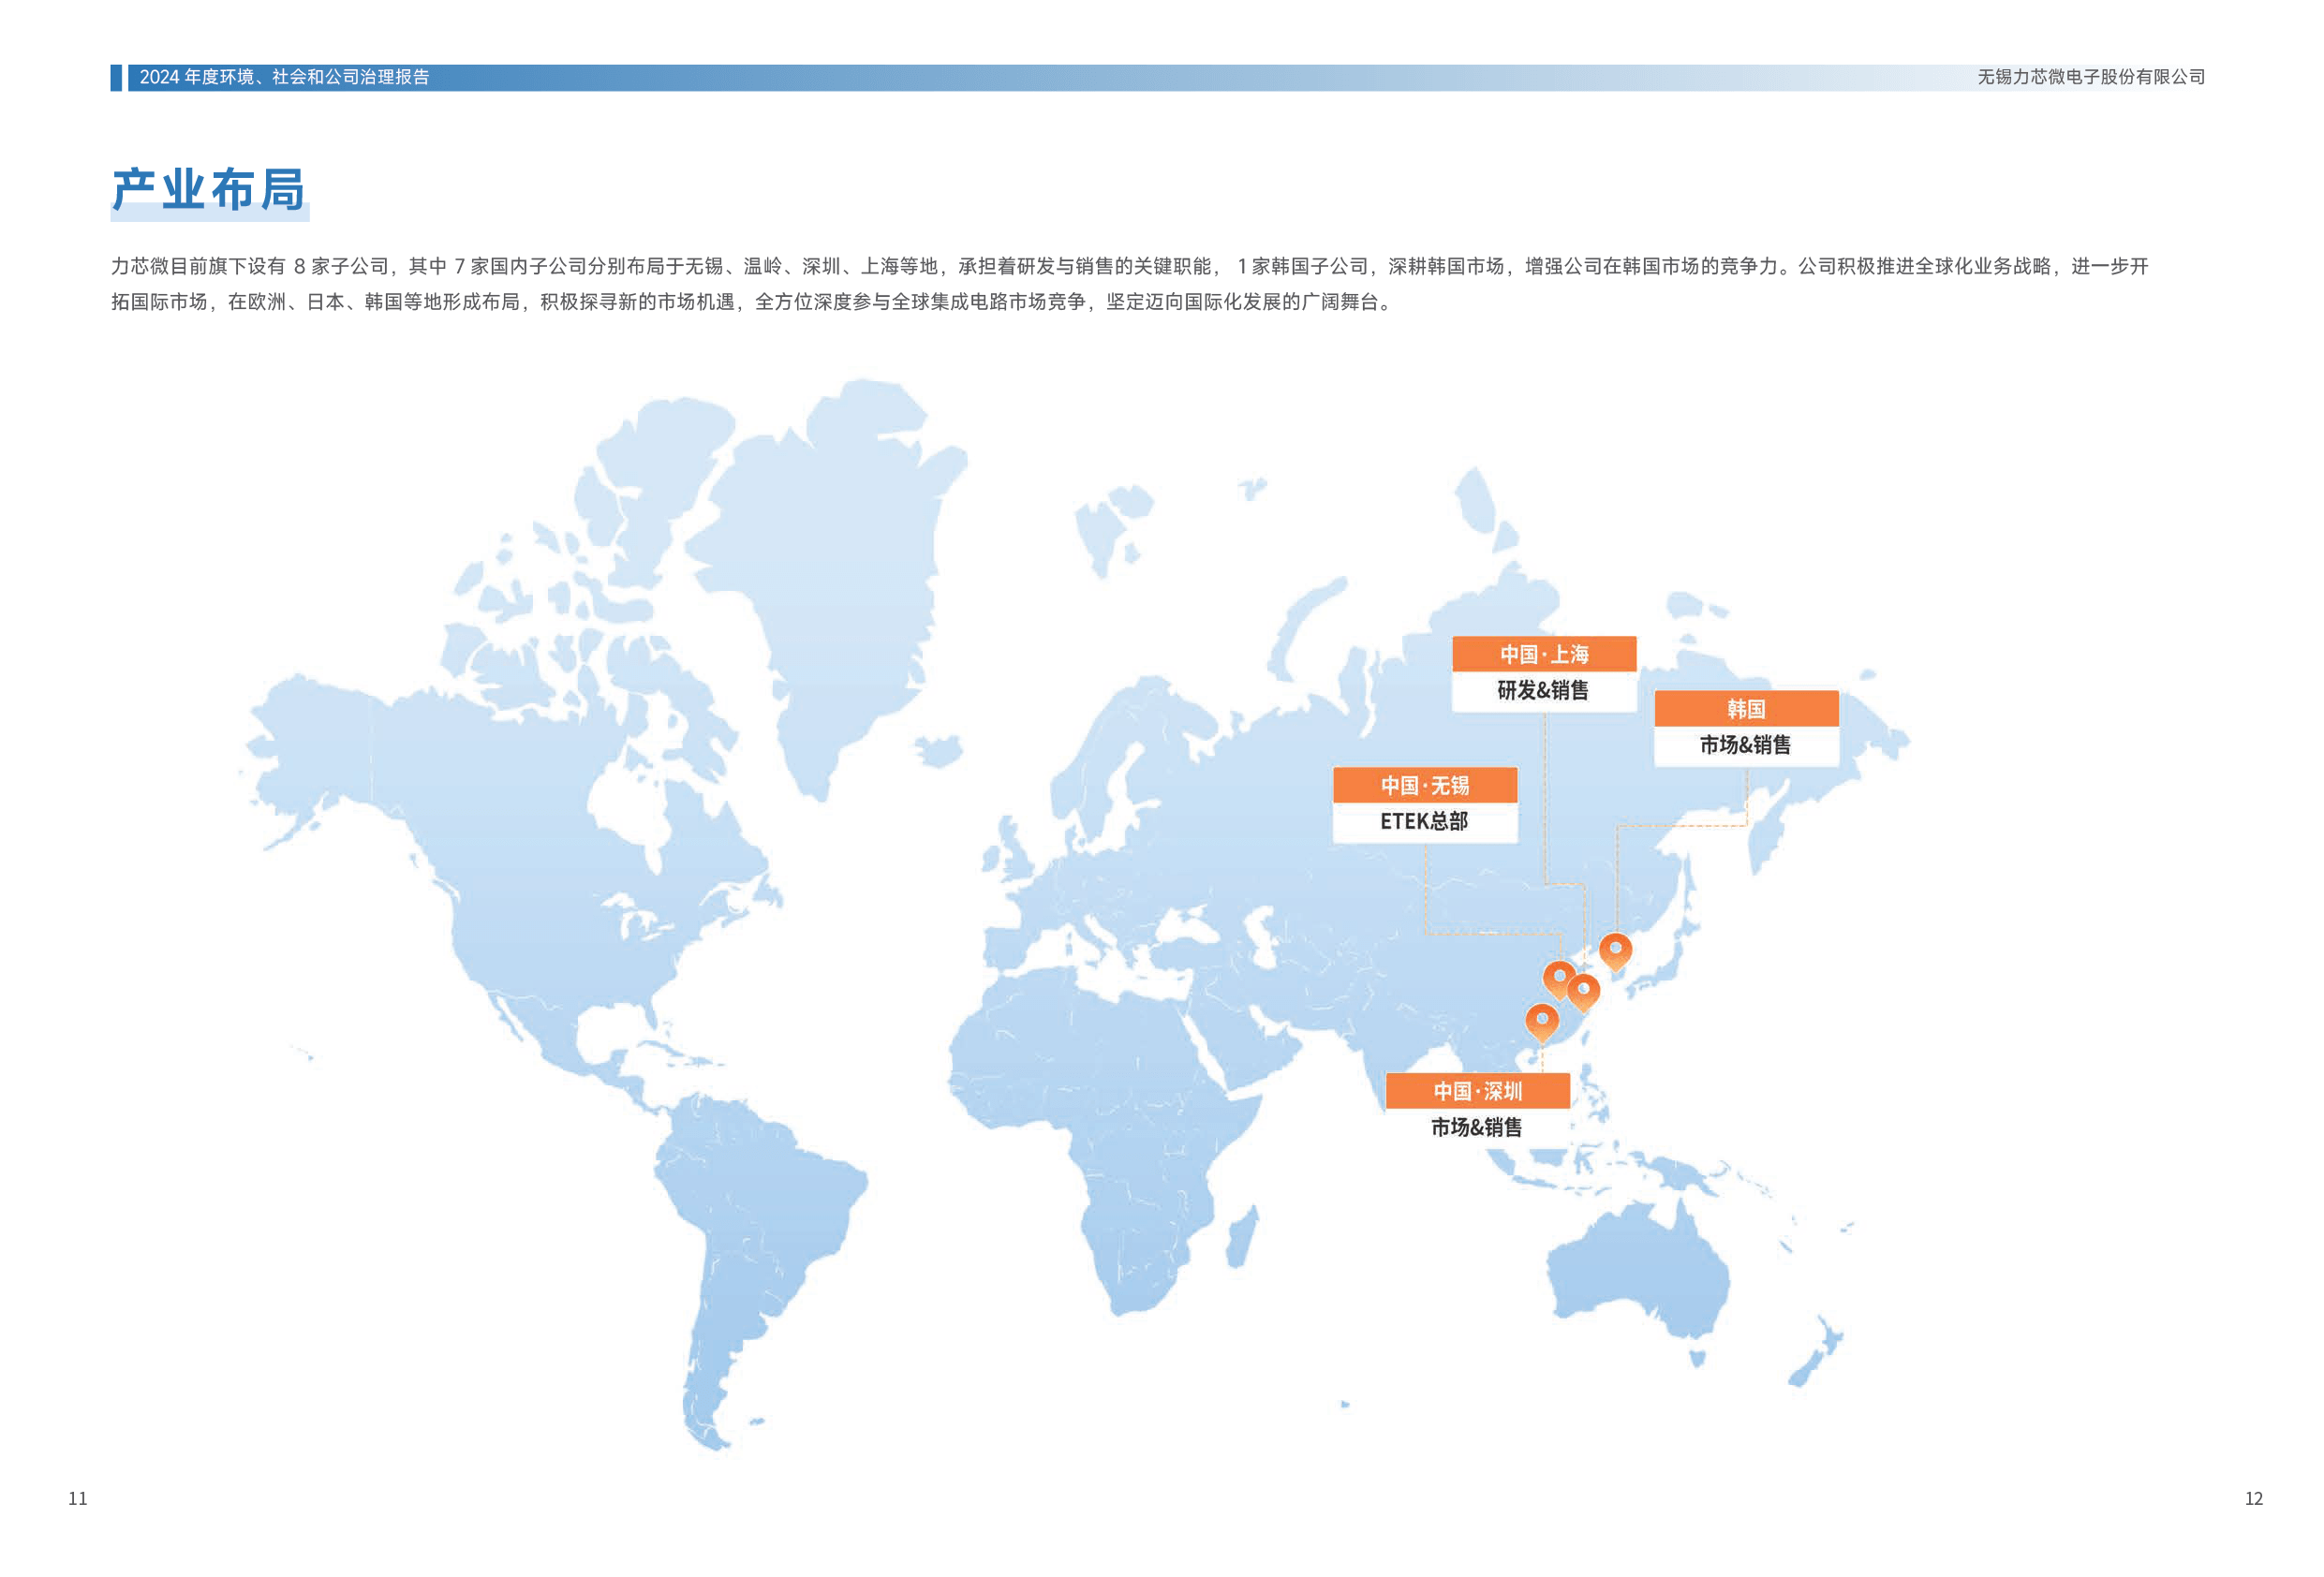Click the Wuxi headquarters map pin
Screen dimensions: 2324x1577
pos(1559,977)
